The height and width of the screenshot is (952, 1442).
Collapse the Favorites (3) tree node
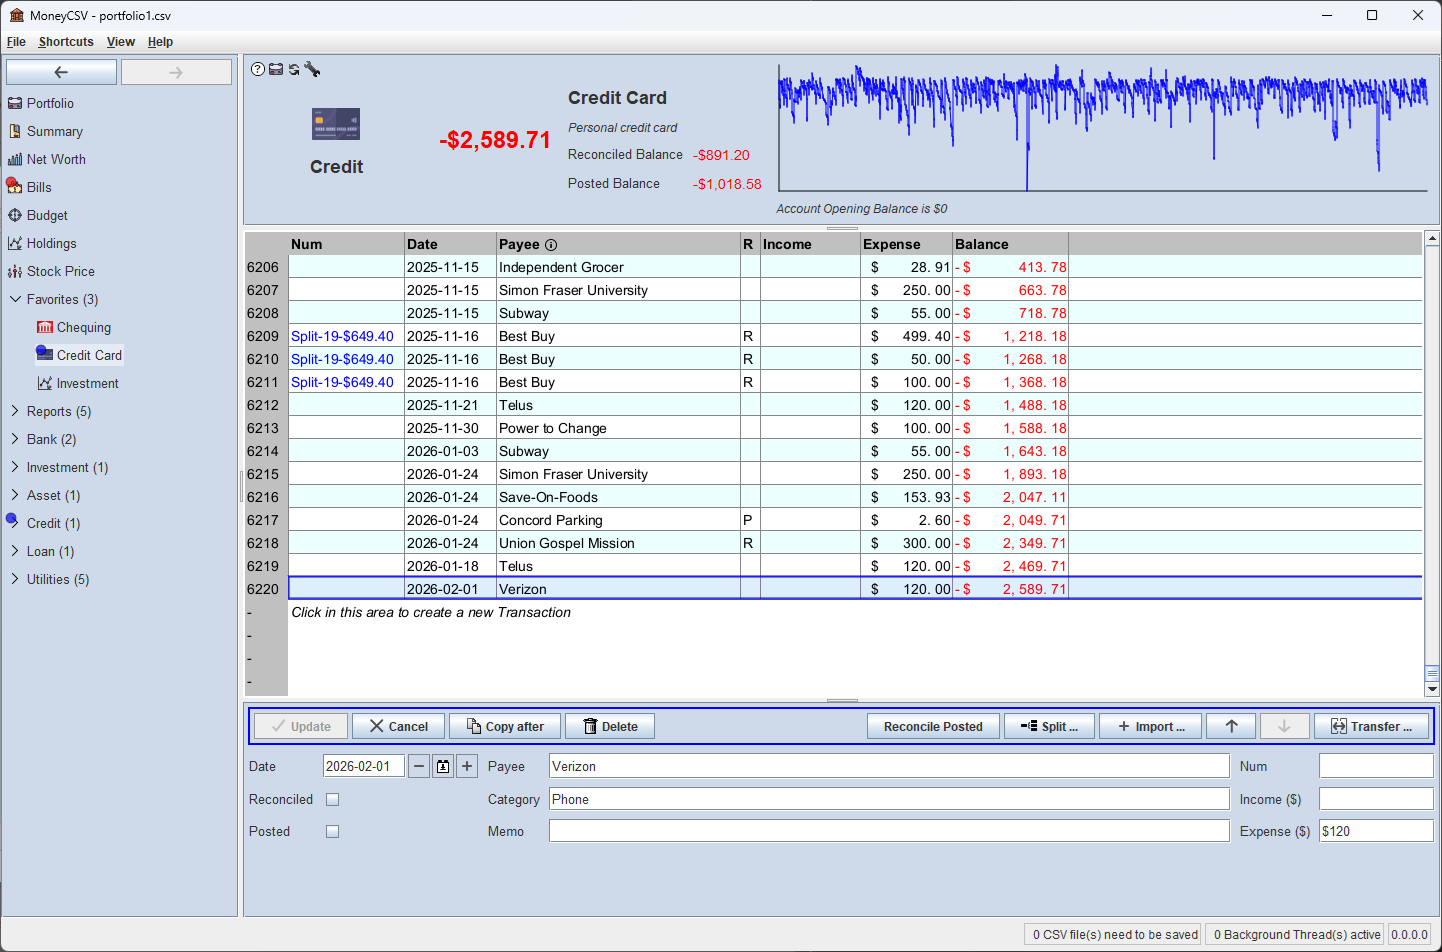(15, 299)
